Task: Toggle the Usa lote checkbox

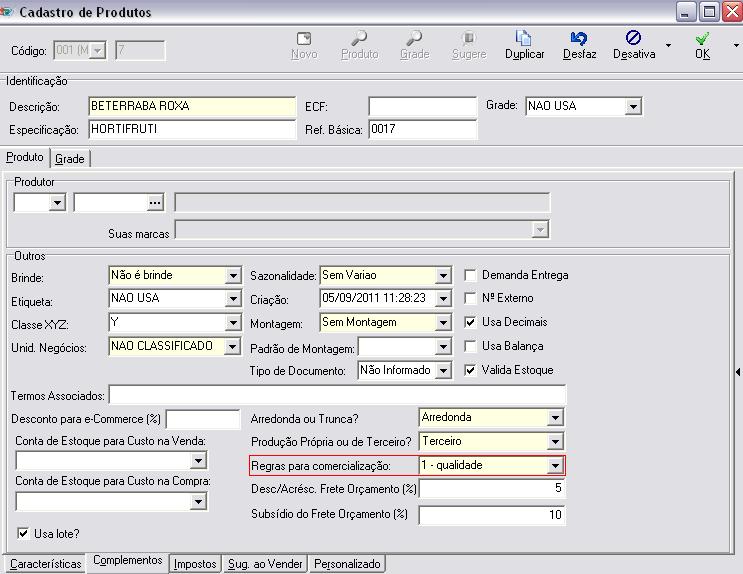Action: [24, 533]
